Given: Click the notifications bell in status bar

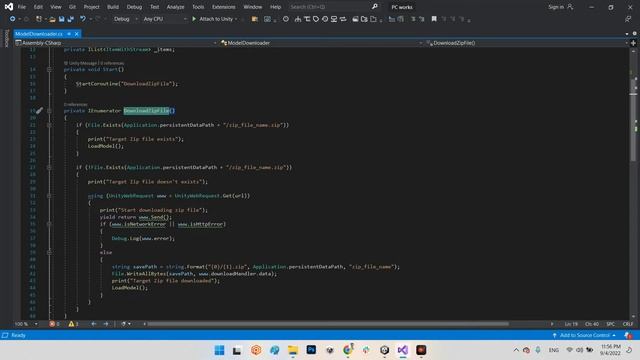Looking at the screenshot, I should [x=628, y=335].
